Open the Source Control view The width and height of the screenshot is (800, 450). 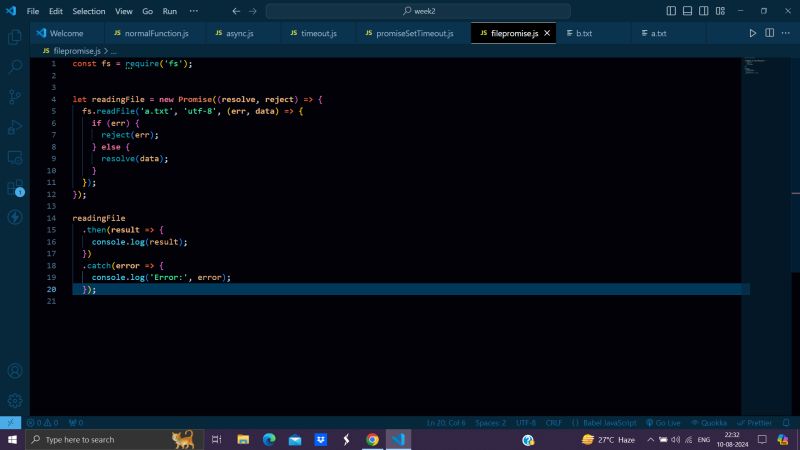point(15,97)
